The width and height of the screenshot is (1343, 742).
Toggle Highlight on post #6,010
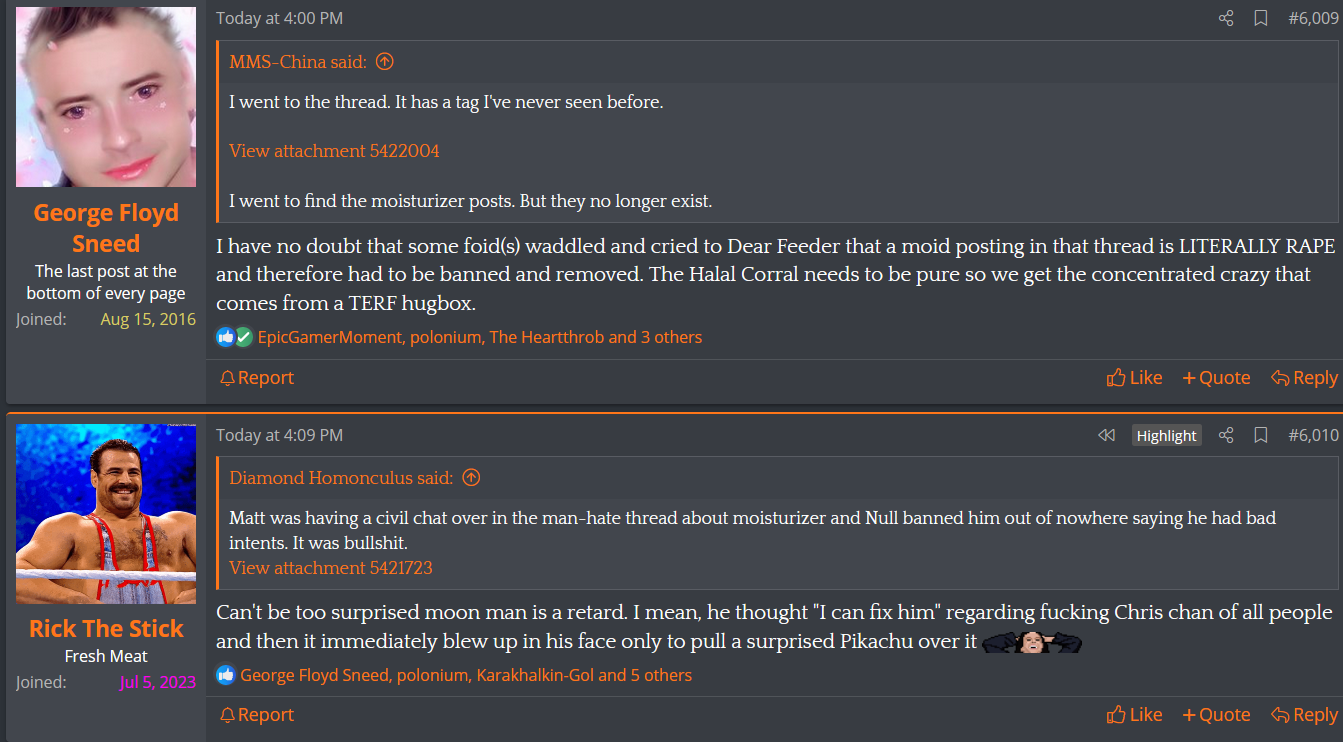point(1166,435)
